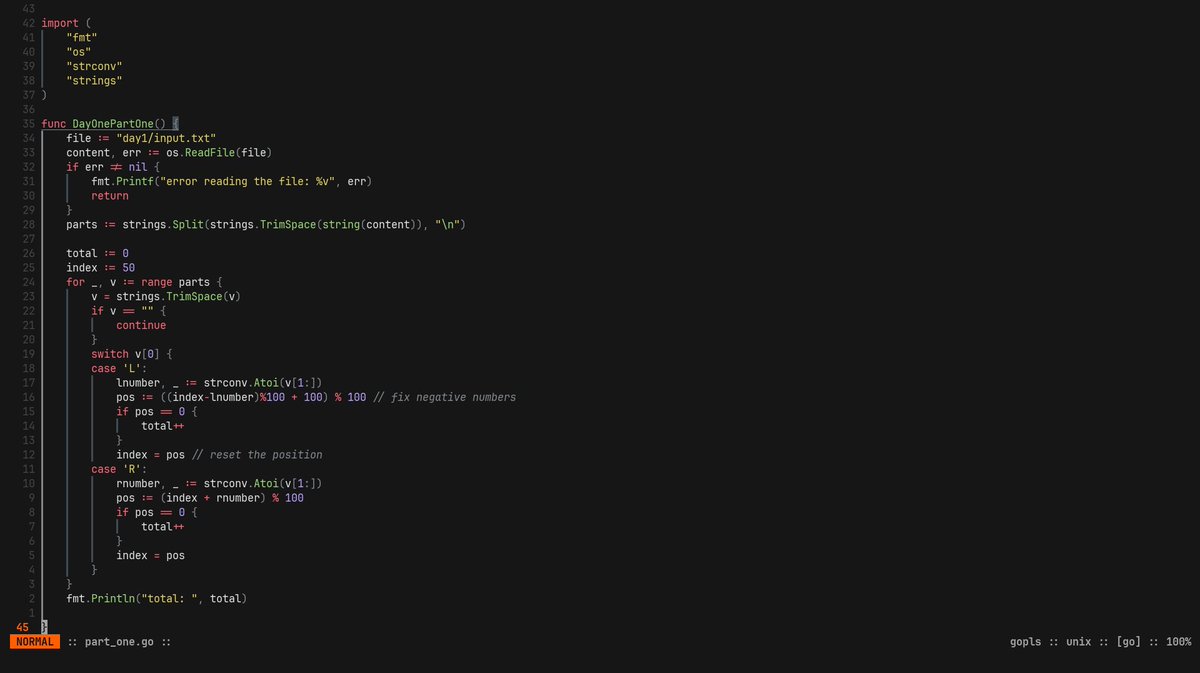Click the [go] filetype indicator

coord(1128,641)
